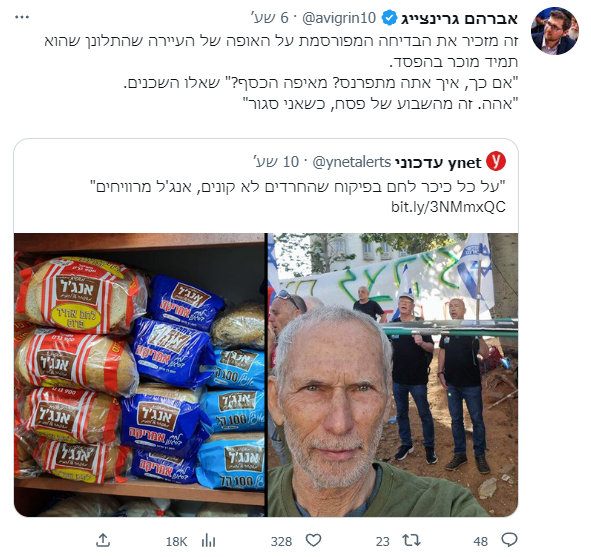Follow the bit.ly/3NMmxQC link
Image resolution: width=591 pixels, height=557 pixels.
pos(448,207)
